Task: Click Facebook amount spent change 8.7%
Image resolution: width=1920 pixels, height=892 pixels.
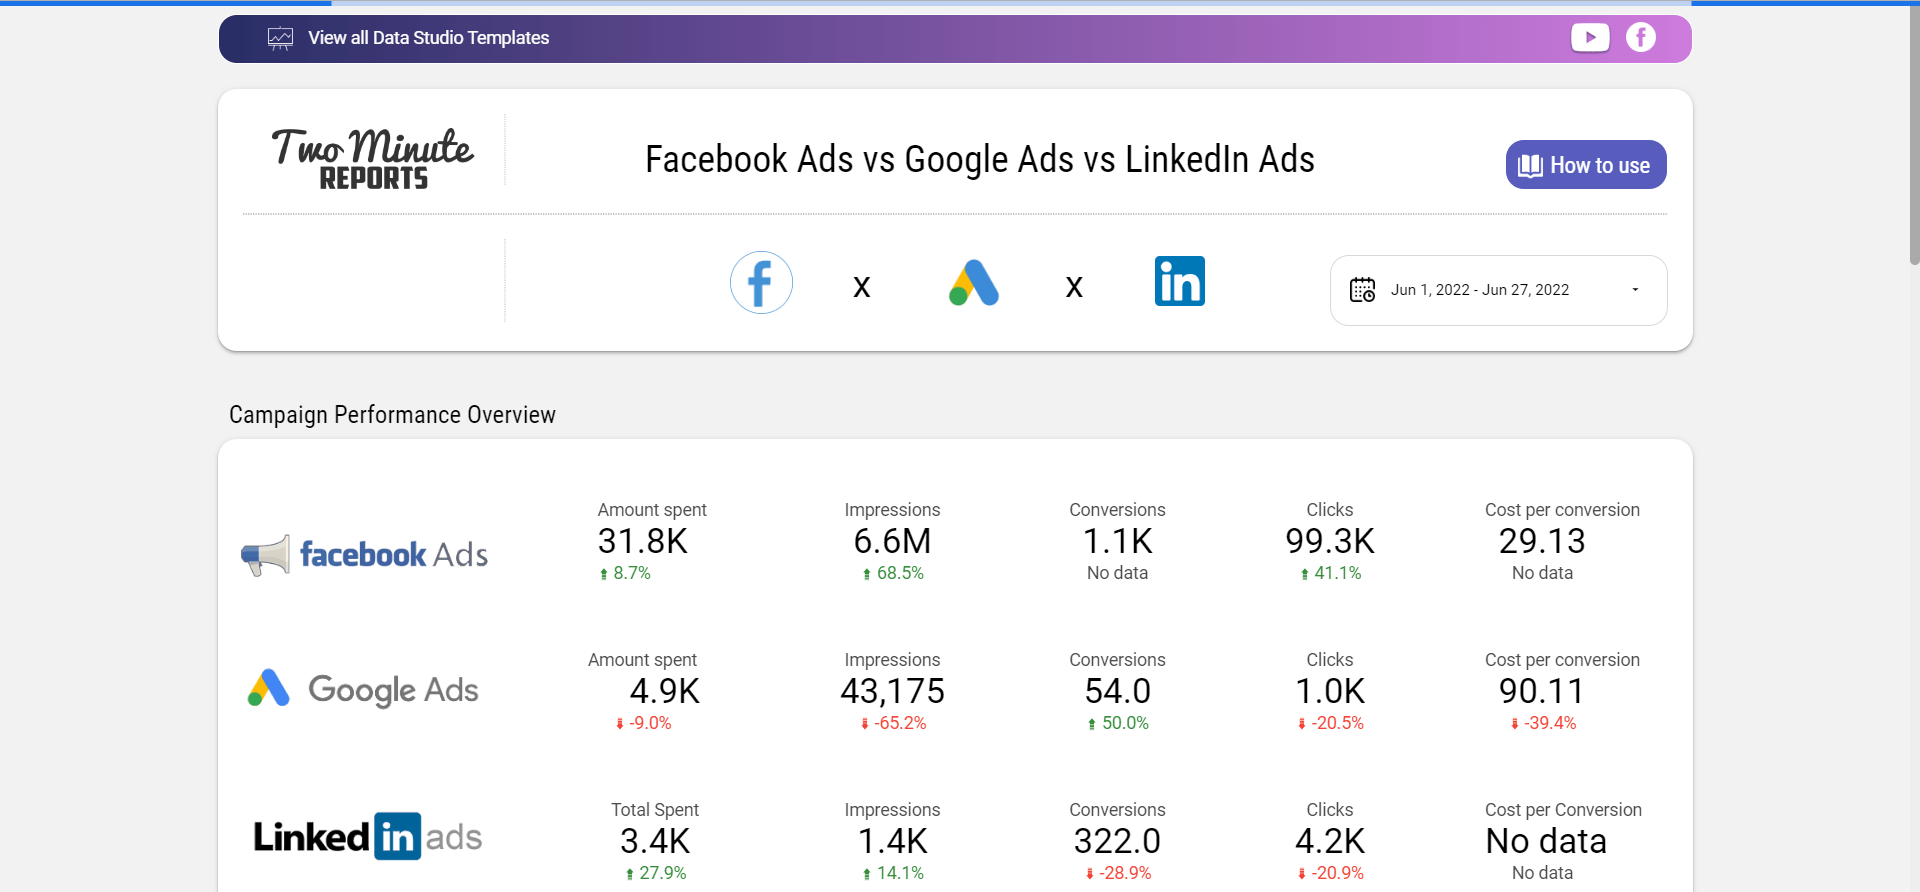Action: click(x=625, y=573)
